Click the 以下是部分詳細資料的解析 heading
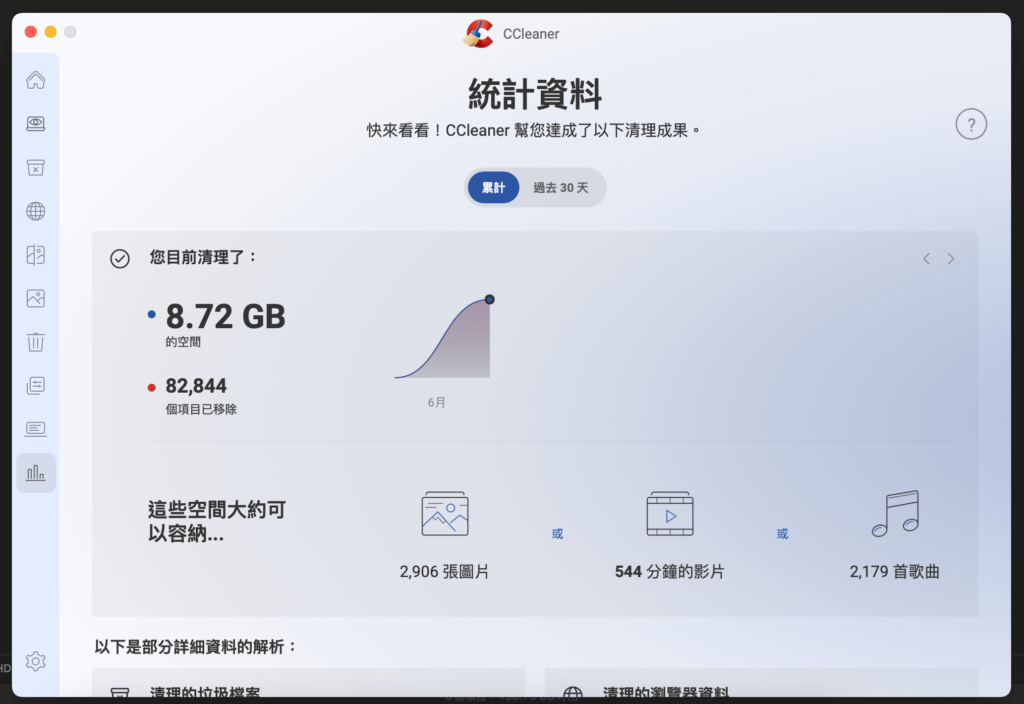Viewport: 1024px width, 704px height. coord(196,647)
